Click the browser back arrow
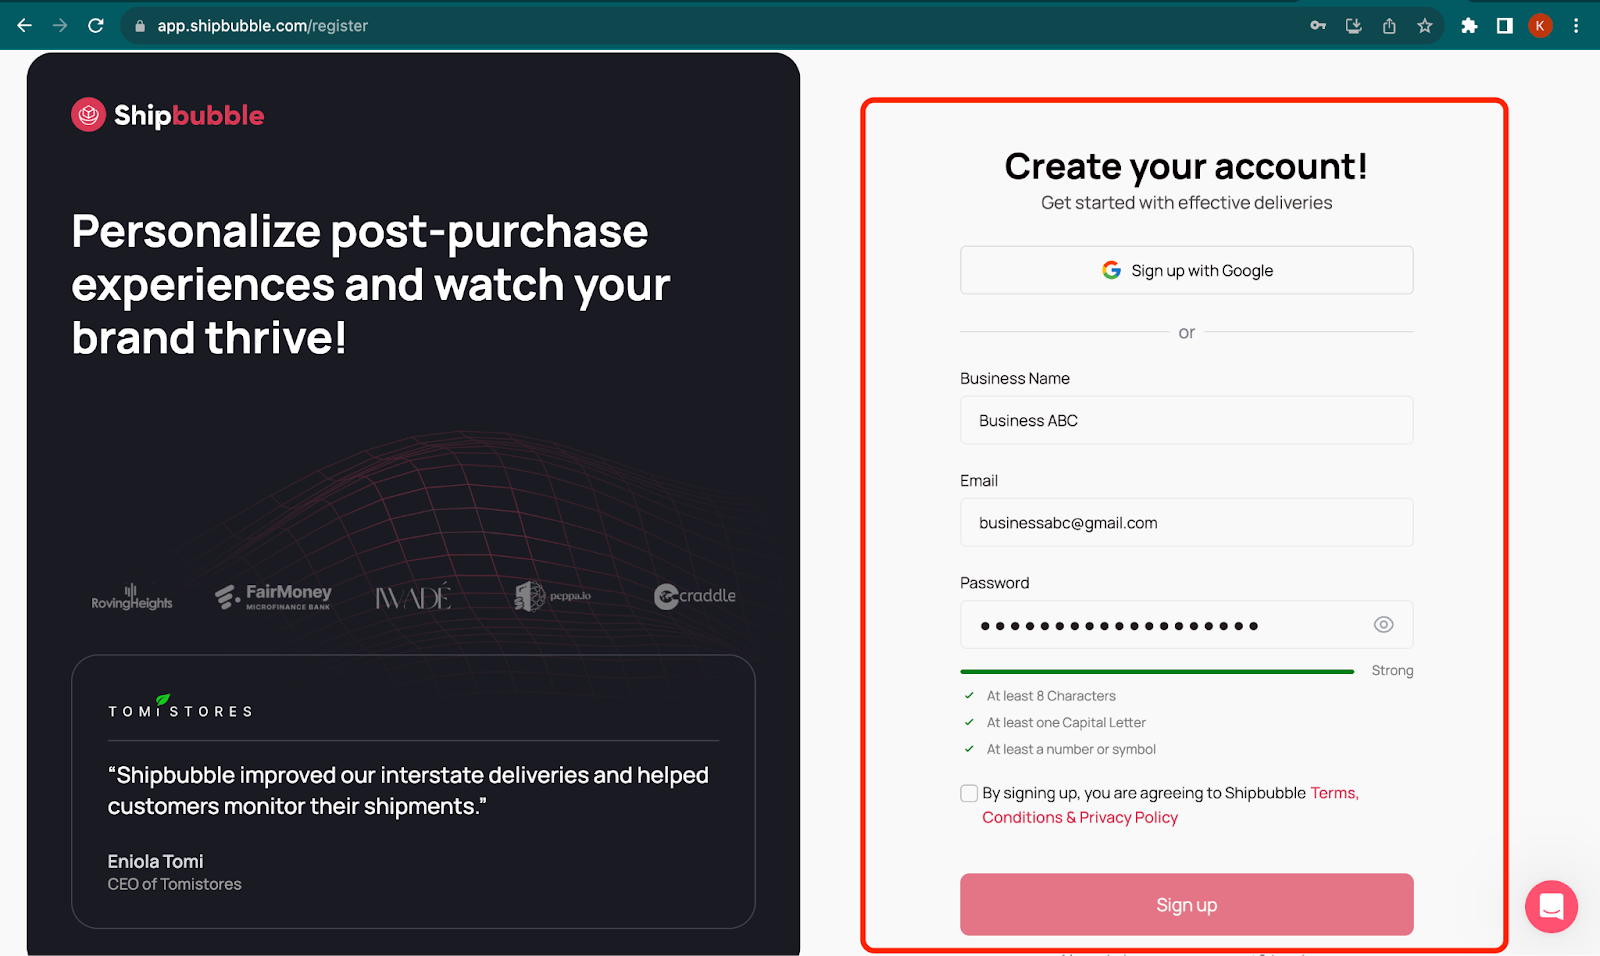 pos(25,25)
